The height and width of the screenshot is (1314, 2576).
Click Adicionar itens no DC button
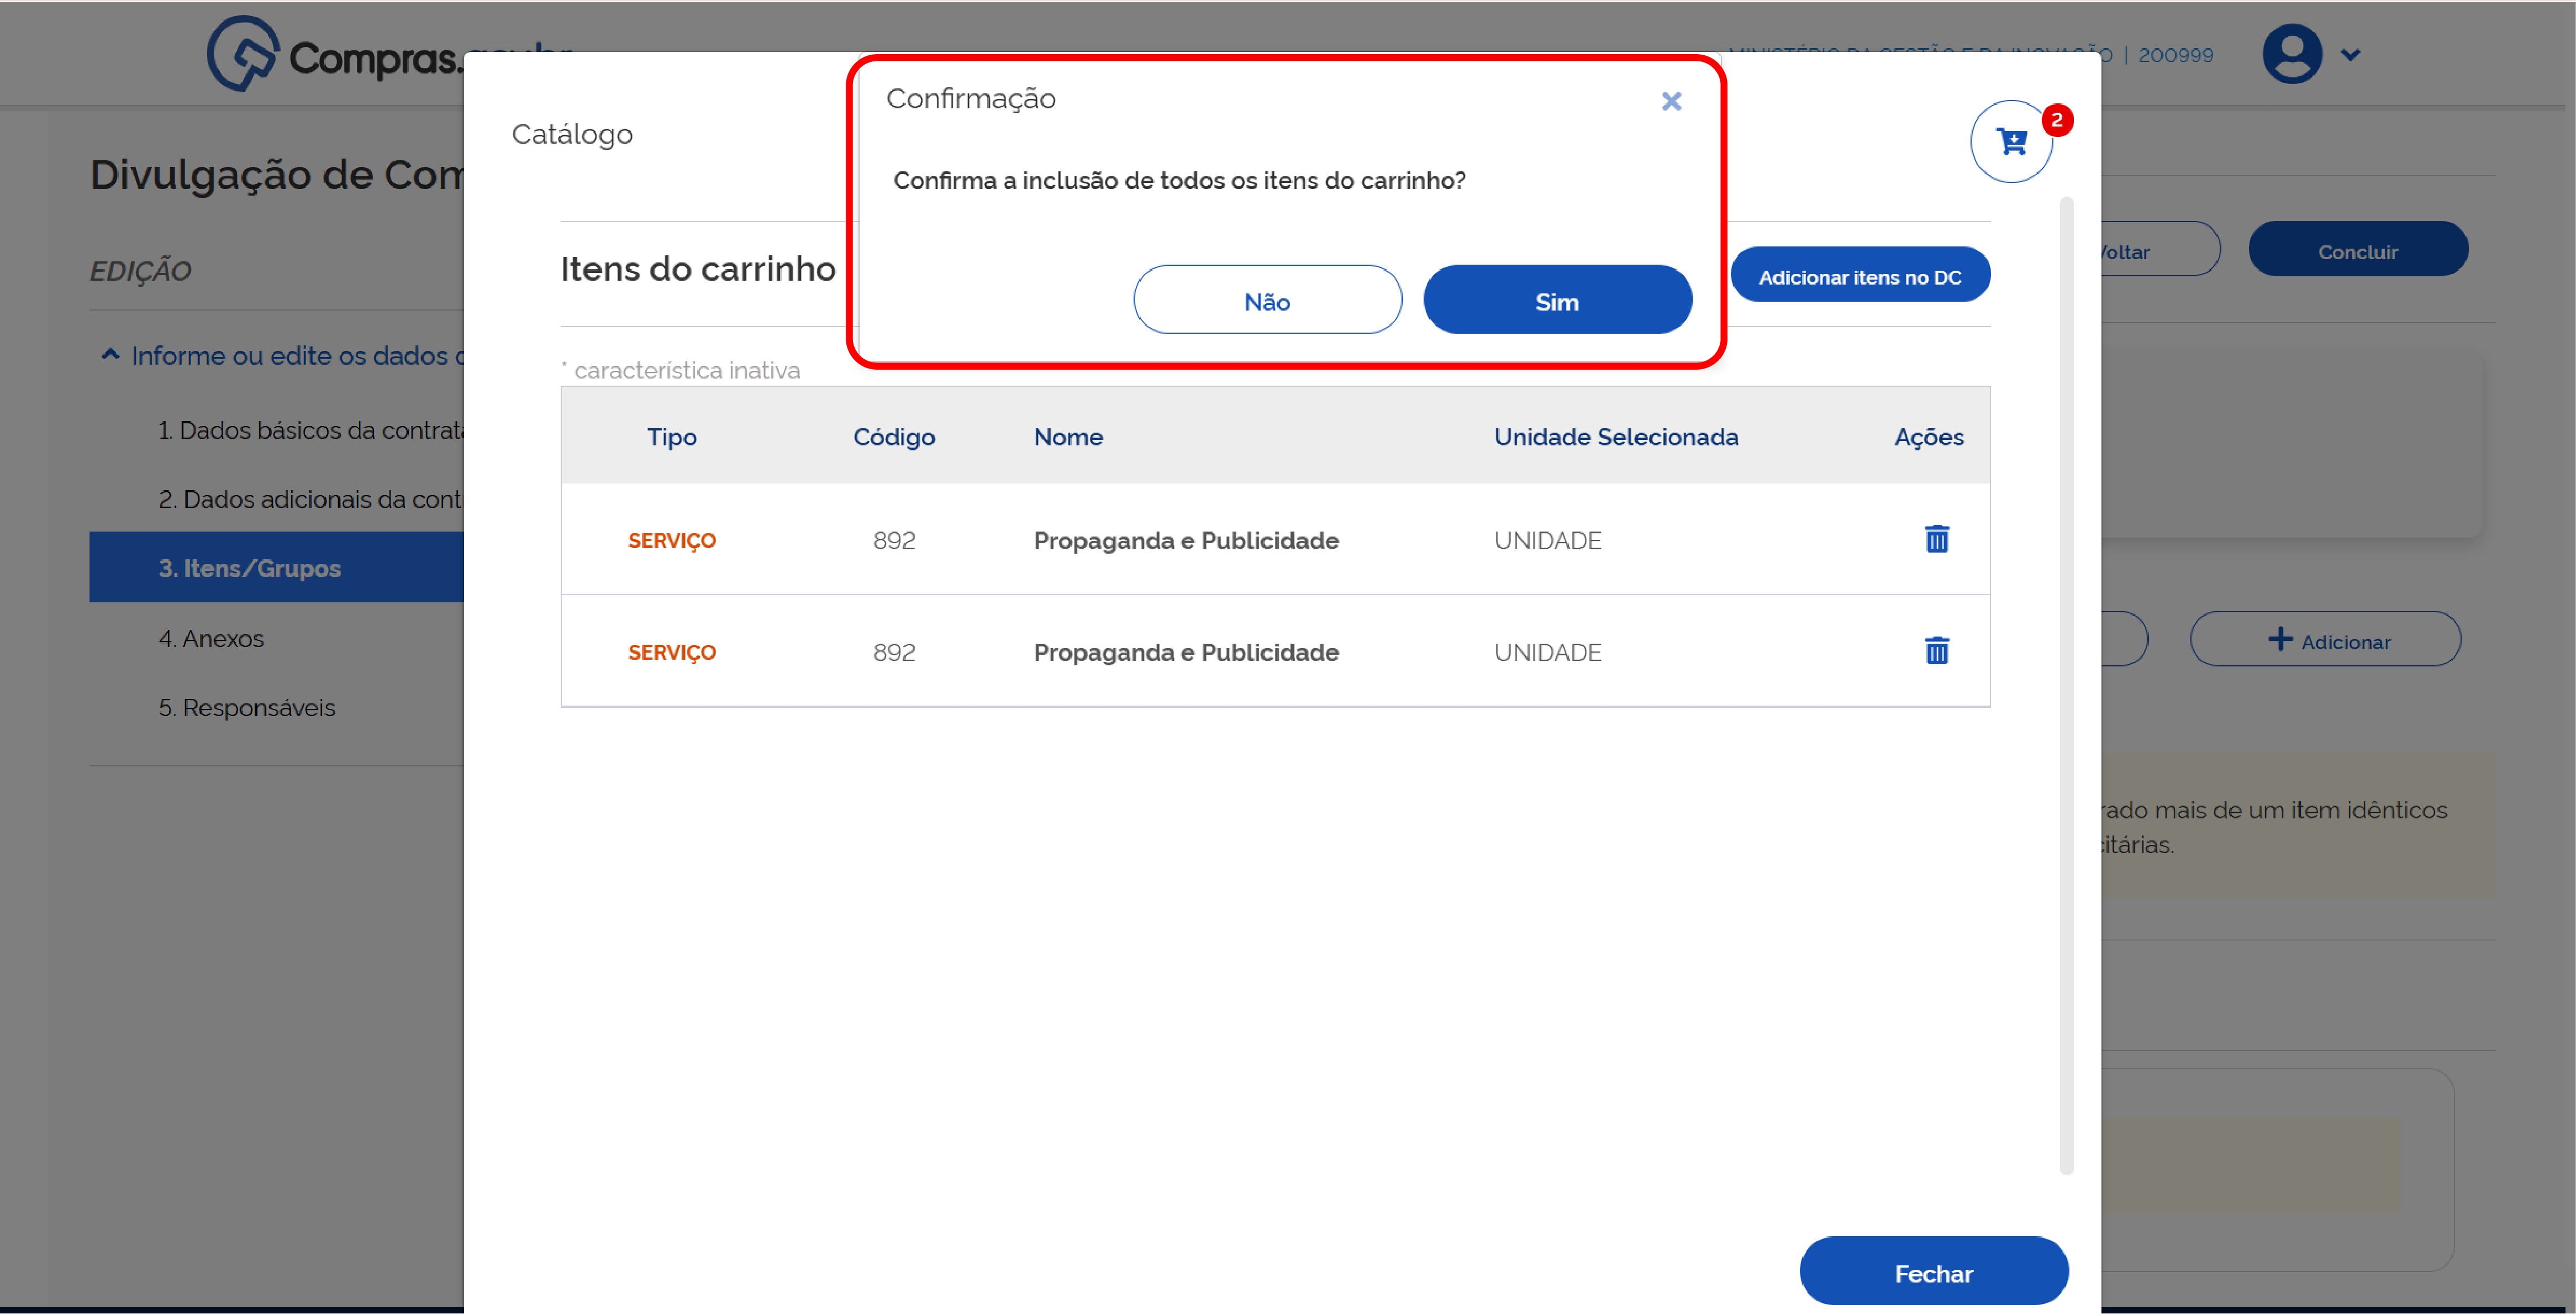(1860, 276)
